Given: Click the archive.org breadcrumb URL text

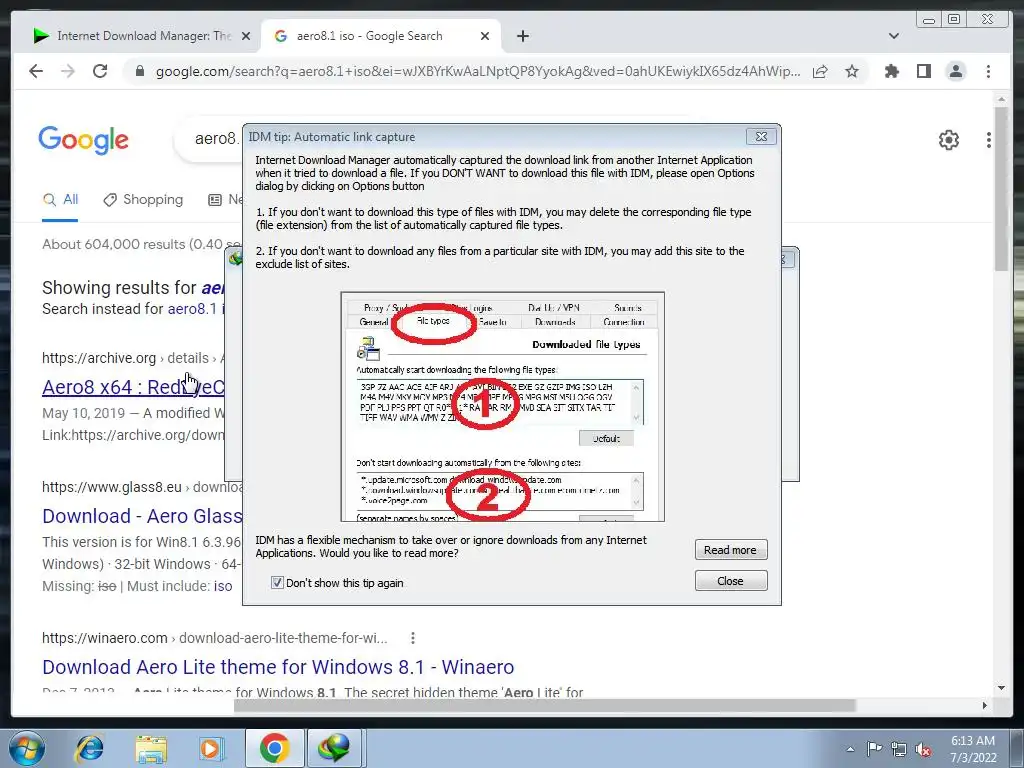Looking at the screenshot, I should click(133, 358).
